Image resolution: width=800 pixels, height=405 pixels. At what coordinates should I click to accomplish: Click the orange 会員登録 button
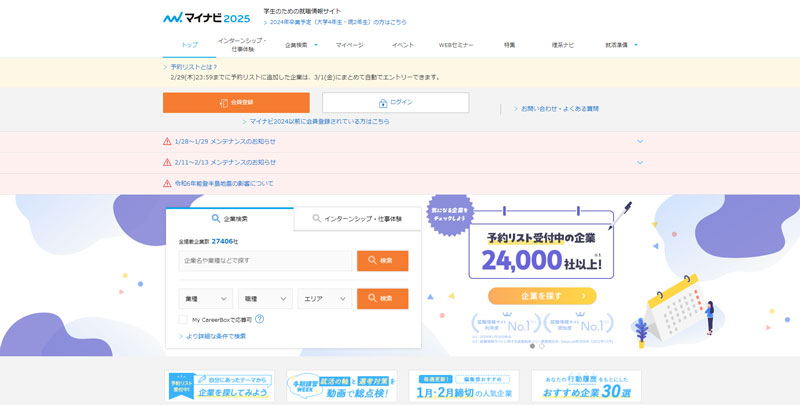tap(236, 103)
